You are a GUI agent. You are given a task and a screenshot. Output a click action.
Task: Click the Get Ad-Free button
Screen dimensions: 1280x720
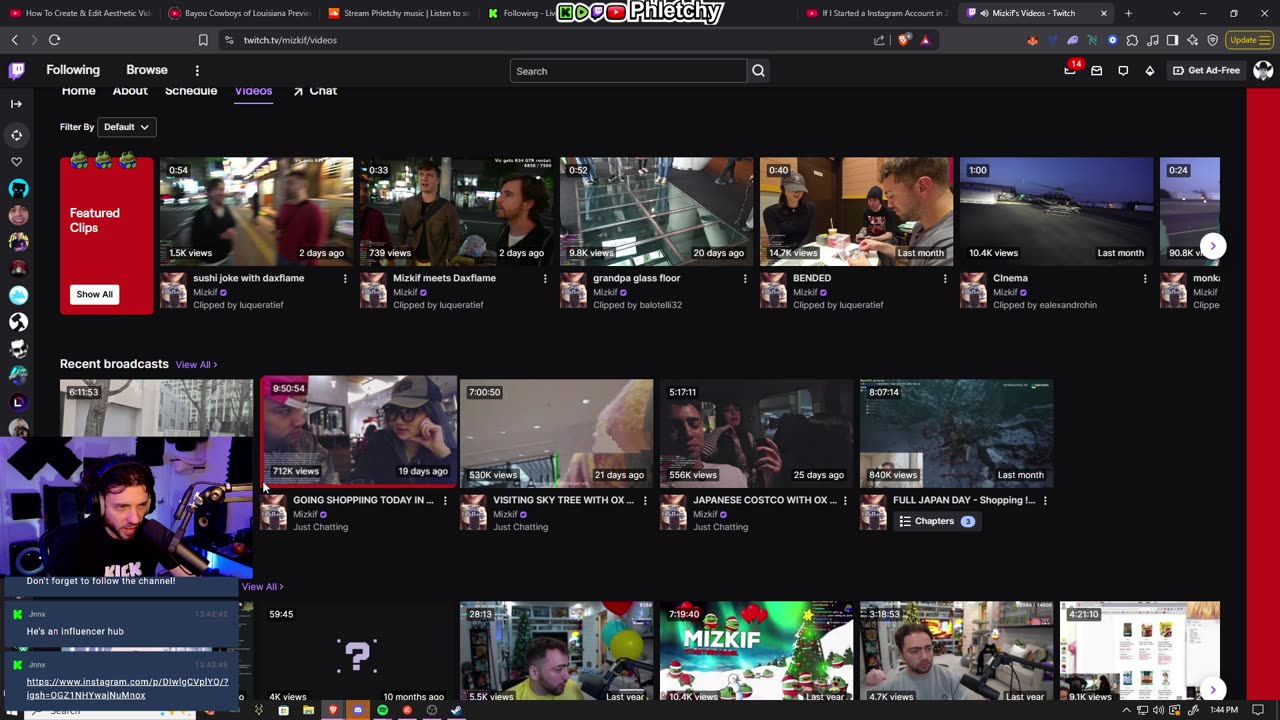1206,71
